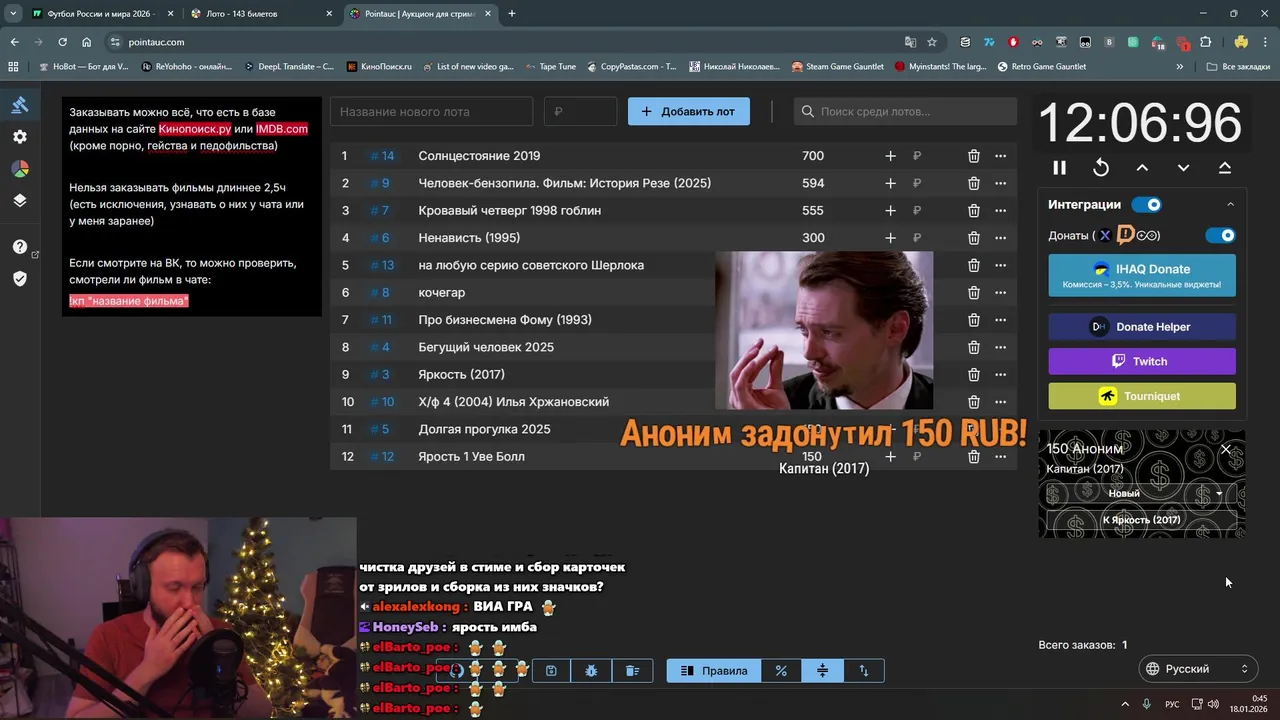Screen dimensions: 1280x720
Task: Switch to Лото - 143 билетов tab
Action: click(262, 14)
